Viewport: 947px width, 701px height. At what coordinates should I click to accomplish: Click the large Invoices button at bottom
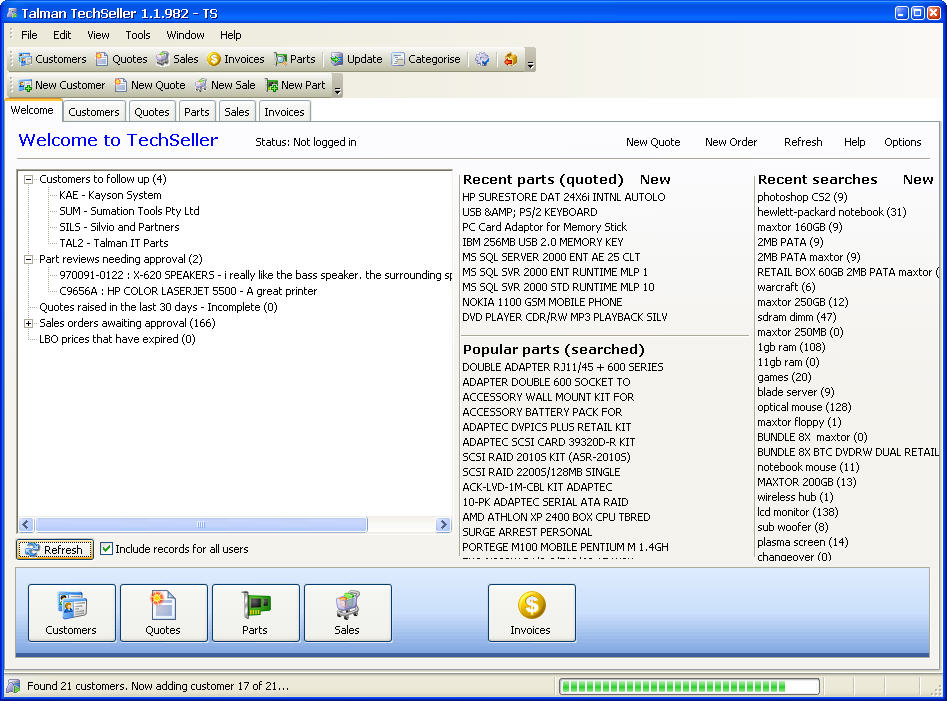click(x=531, y=612)
